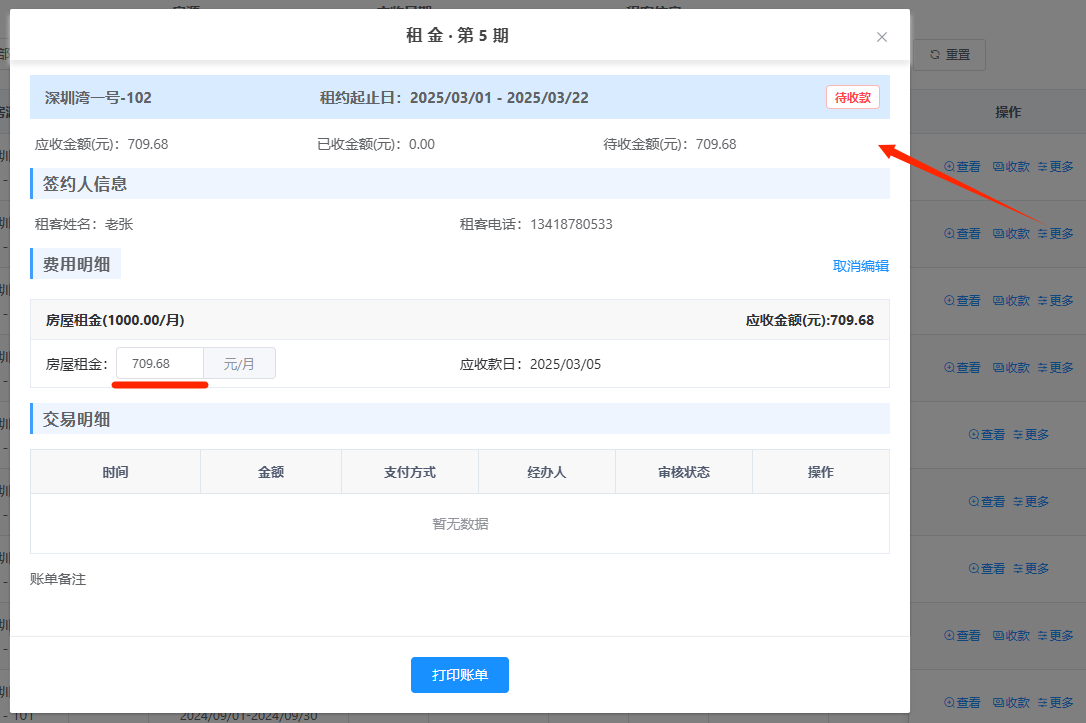The height and width of the screenshot is (723, 1086).
Task: Click the red 待收款 status tag
Action: coord(852,97)
